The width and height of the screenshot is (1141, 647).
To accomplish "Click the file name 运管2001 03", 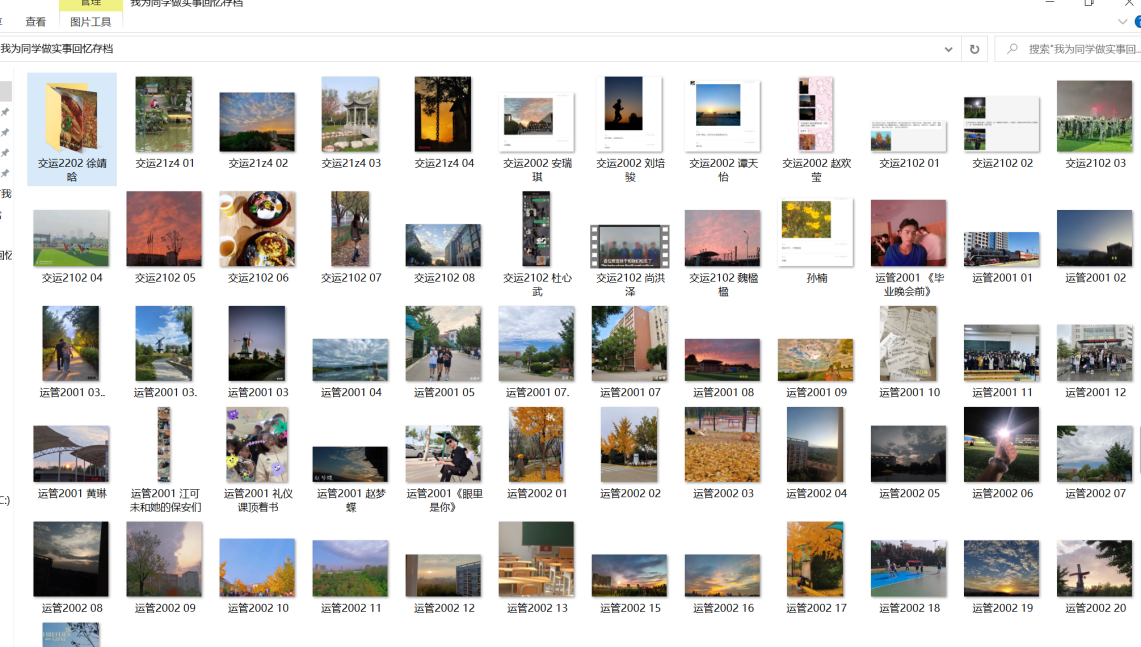I will pos(258,392).
